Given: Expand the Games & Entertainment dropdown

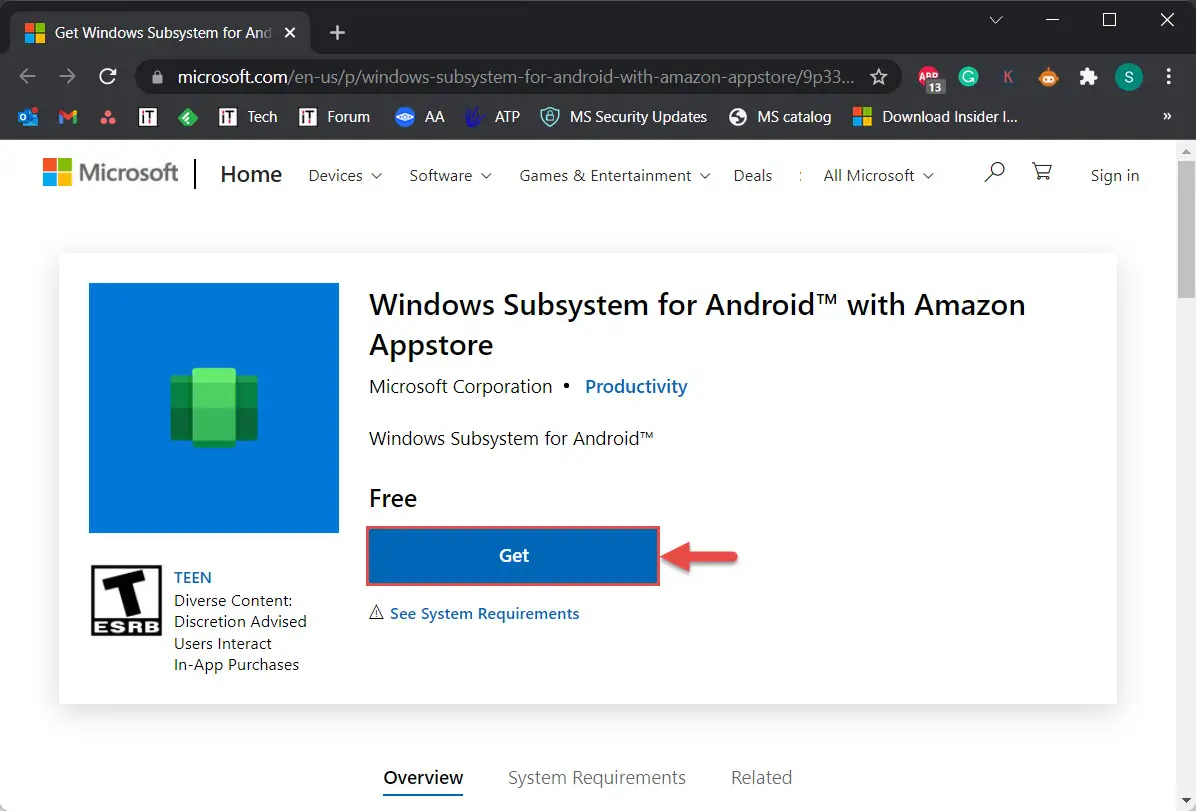Looking at the screenshot, I should [613, 175].
